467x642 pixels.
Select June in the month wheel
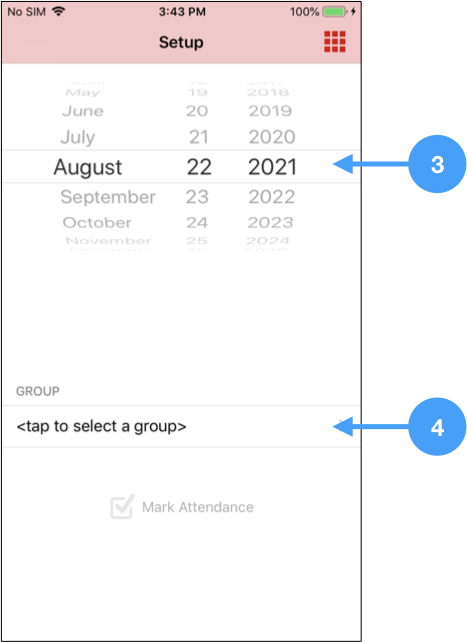(83, 111)
